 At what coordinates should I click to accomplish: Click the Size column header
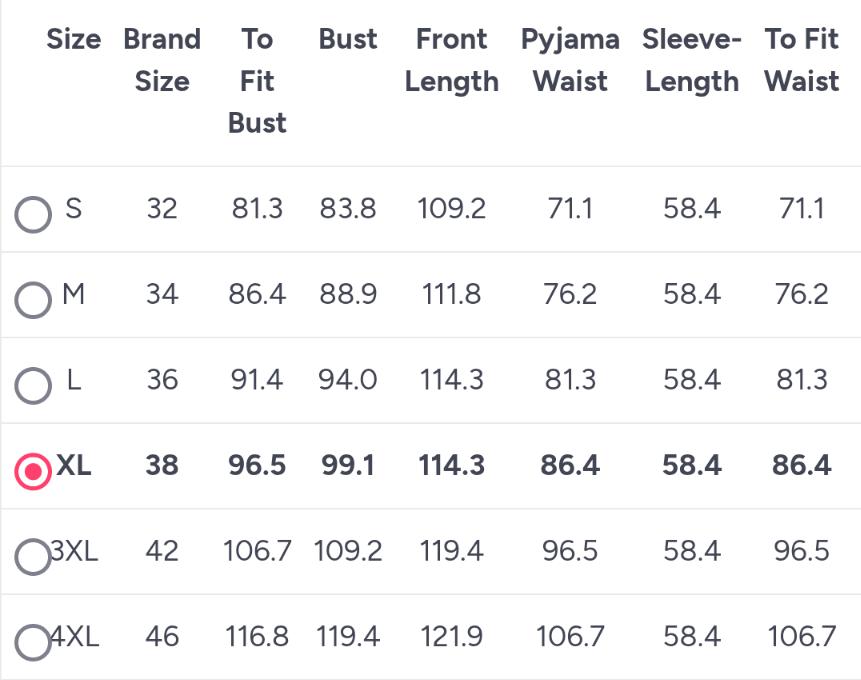click(74, 39)
